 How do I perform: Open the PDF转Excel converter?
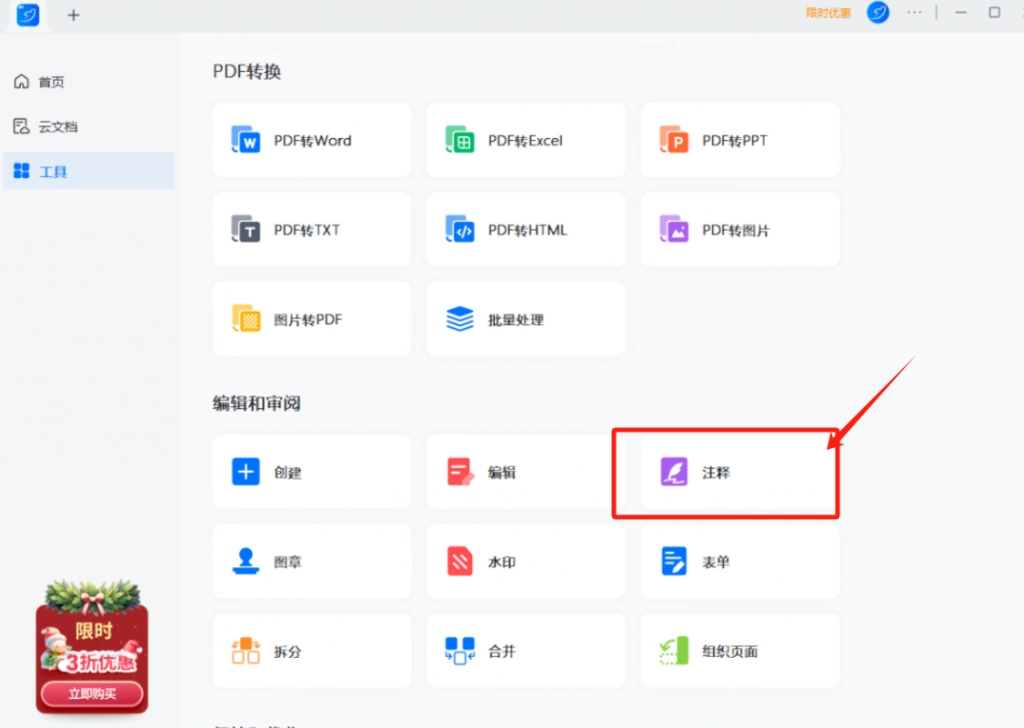click(x=526, y=140)
